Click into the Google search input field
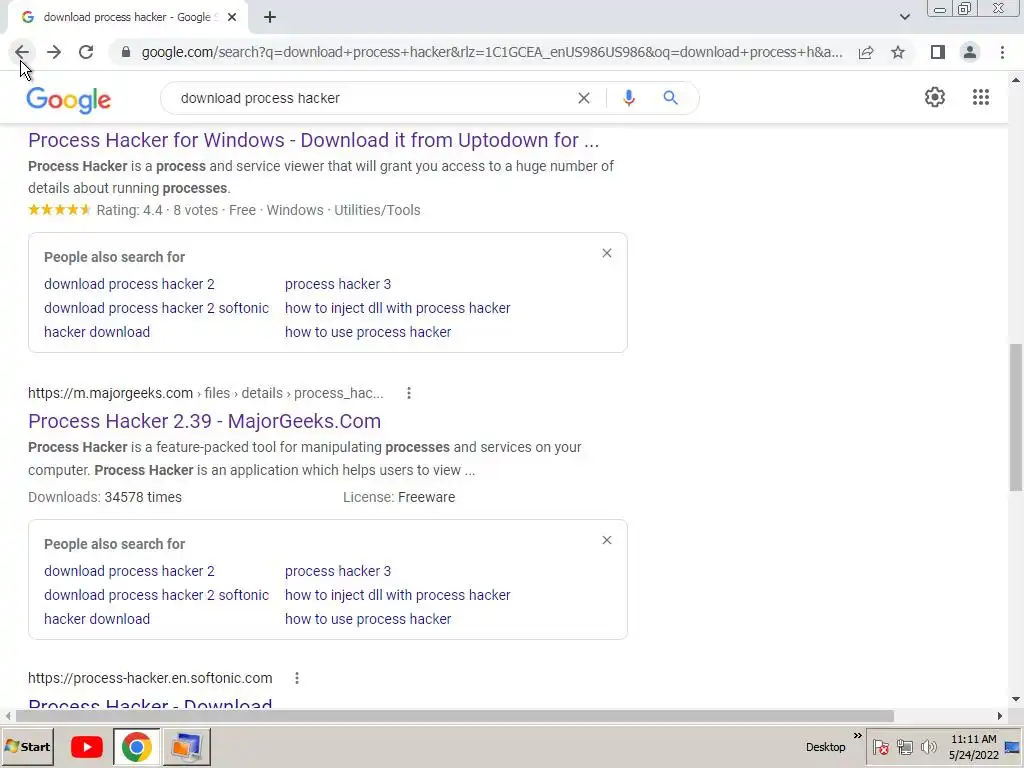 coord(372,98)
